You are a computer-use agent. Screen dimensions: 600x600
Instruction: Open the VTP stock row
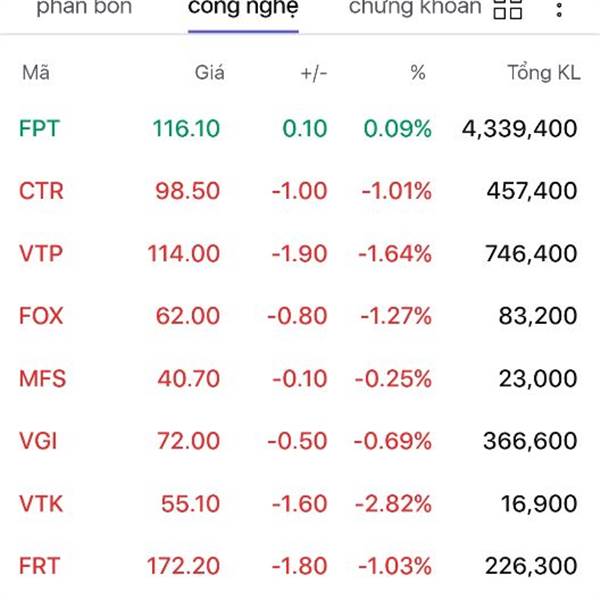[x=298, y=253]
